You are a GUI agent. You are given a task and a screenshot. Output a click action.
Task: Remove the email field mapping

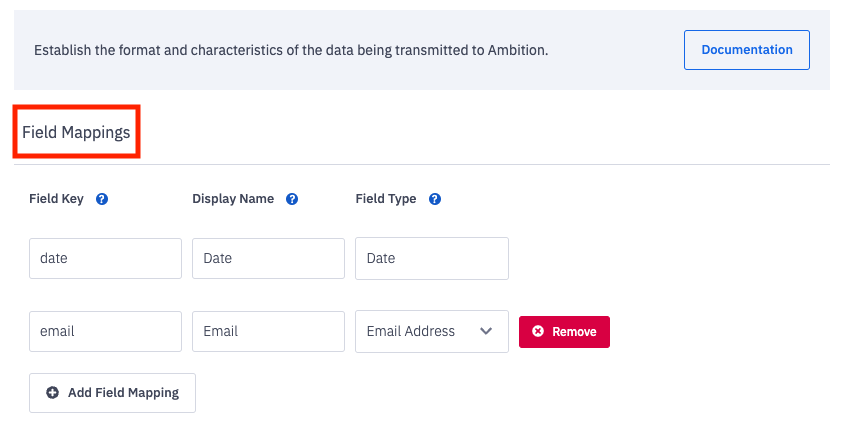pyautogui.click(x=564, y=332)
